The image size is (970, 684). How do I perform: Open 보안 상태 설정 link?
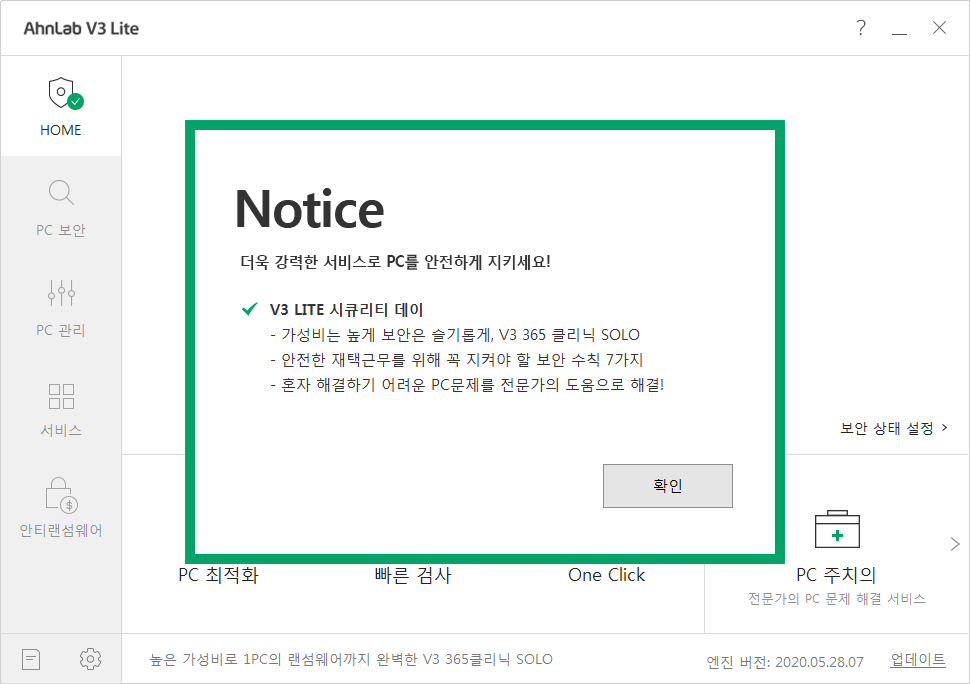tap(893, 428)
